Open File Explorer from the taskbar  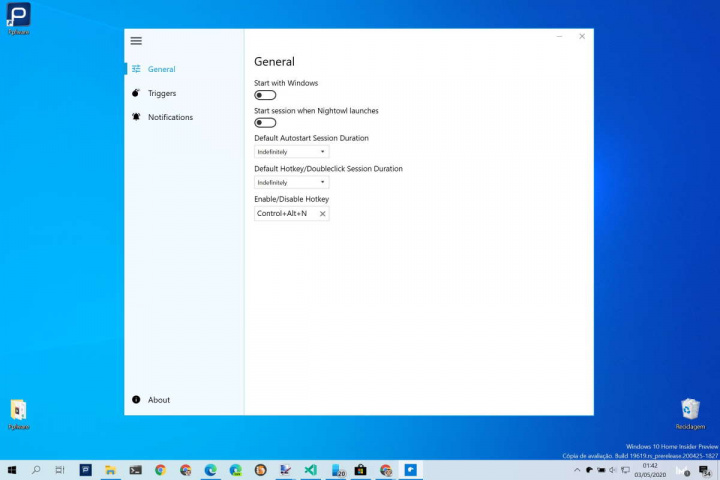click(x=110, y=470)
